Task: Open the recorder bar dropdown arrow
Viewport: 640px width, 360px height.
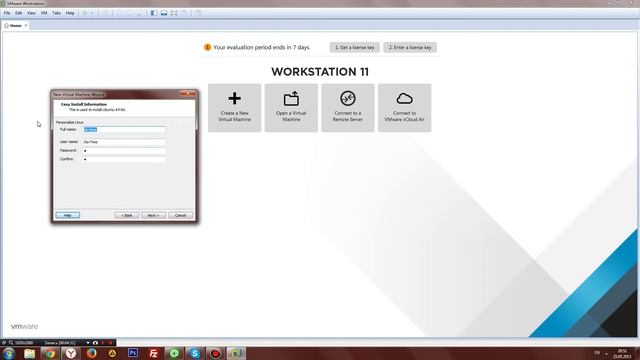Action: [88, 343]
